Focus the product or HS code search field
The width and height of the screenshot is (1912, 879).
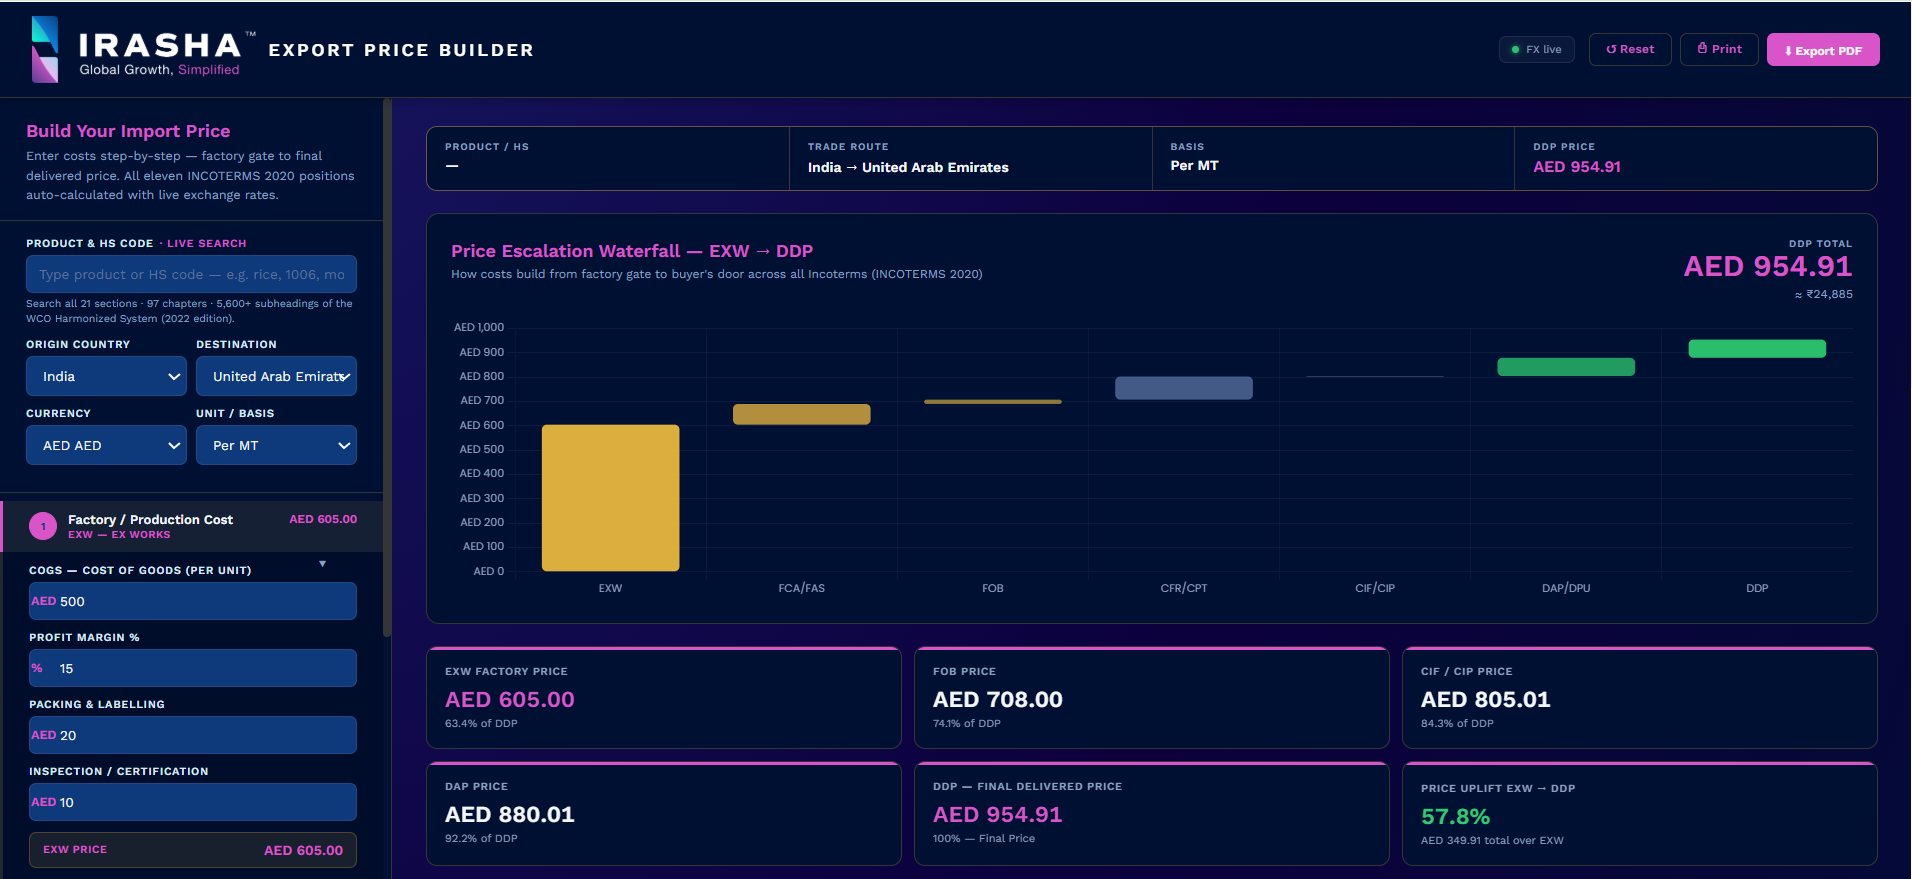[x=191, y=274]
